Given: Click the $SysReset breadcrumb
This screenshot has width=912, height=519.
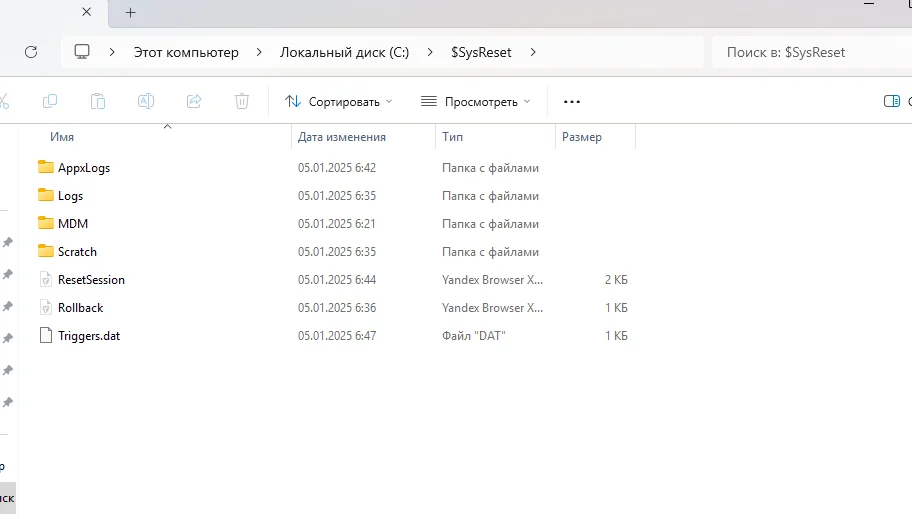Looking at the screenshot, I should [481, 52].
